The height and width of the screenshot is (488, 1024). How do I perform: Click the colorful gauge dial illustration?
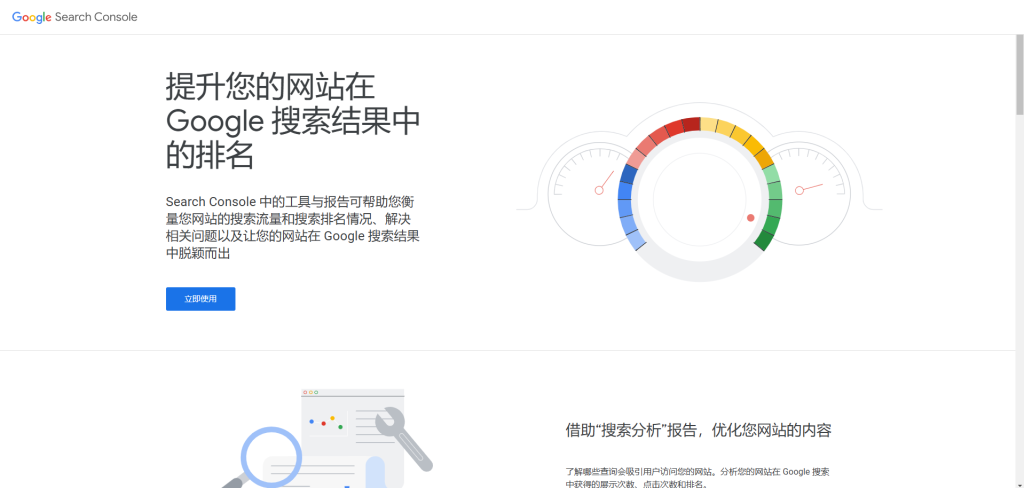point(699,191)
